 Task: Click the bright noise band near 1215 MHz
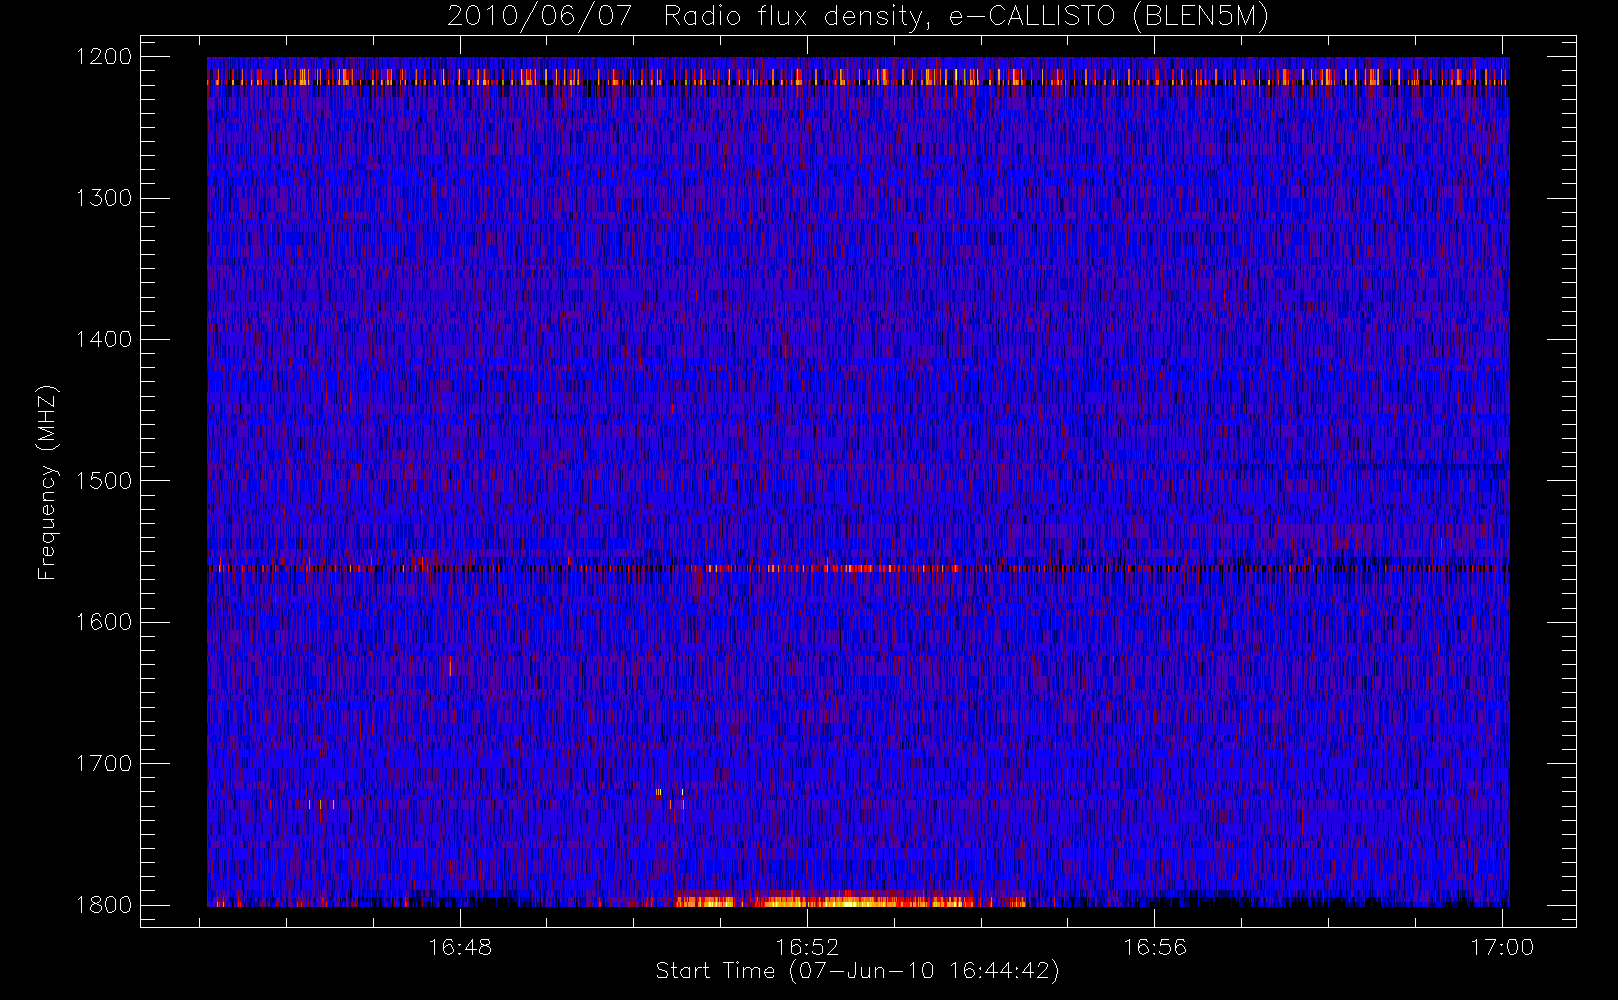pyautogui.click(x=858, y=76)
